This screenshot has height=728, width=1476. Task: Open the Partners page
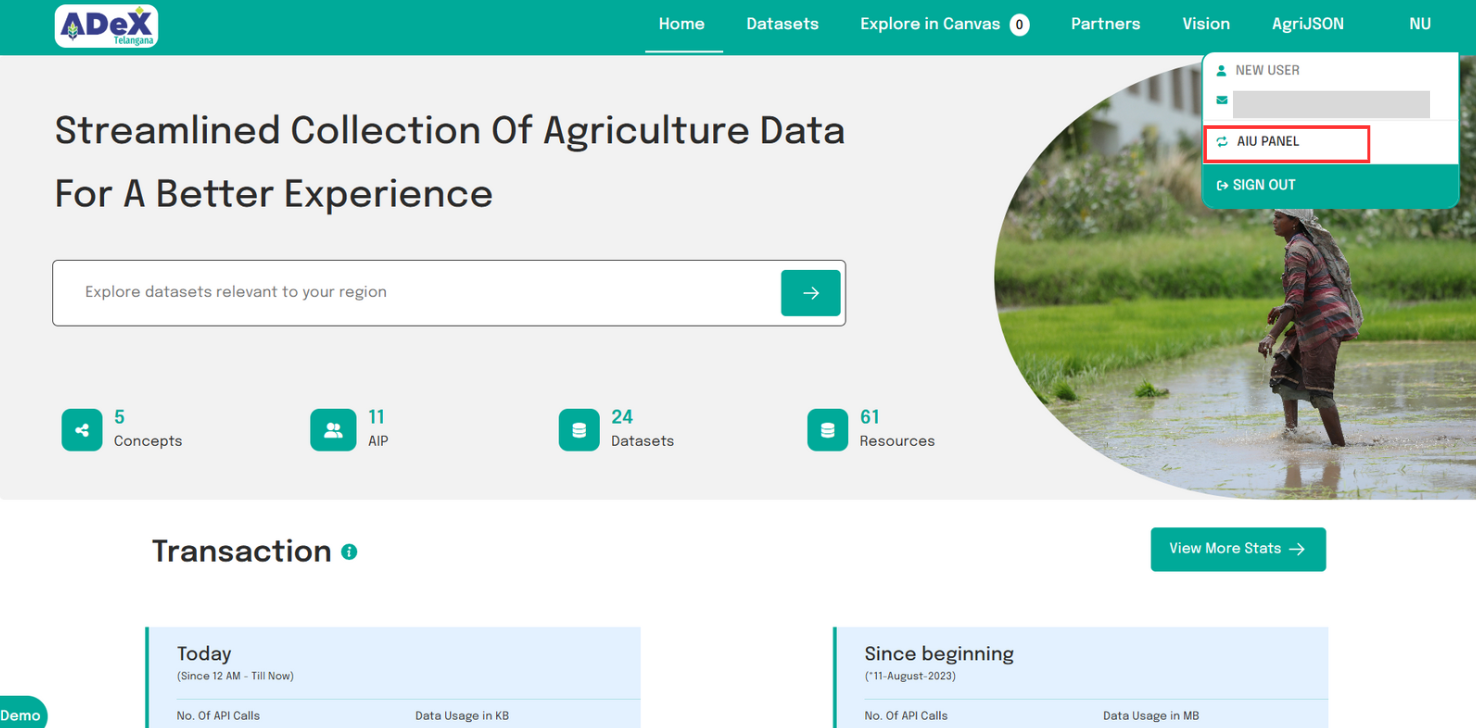1105,24
